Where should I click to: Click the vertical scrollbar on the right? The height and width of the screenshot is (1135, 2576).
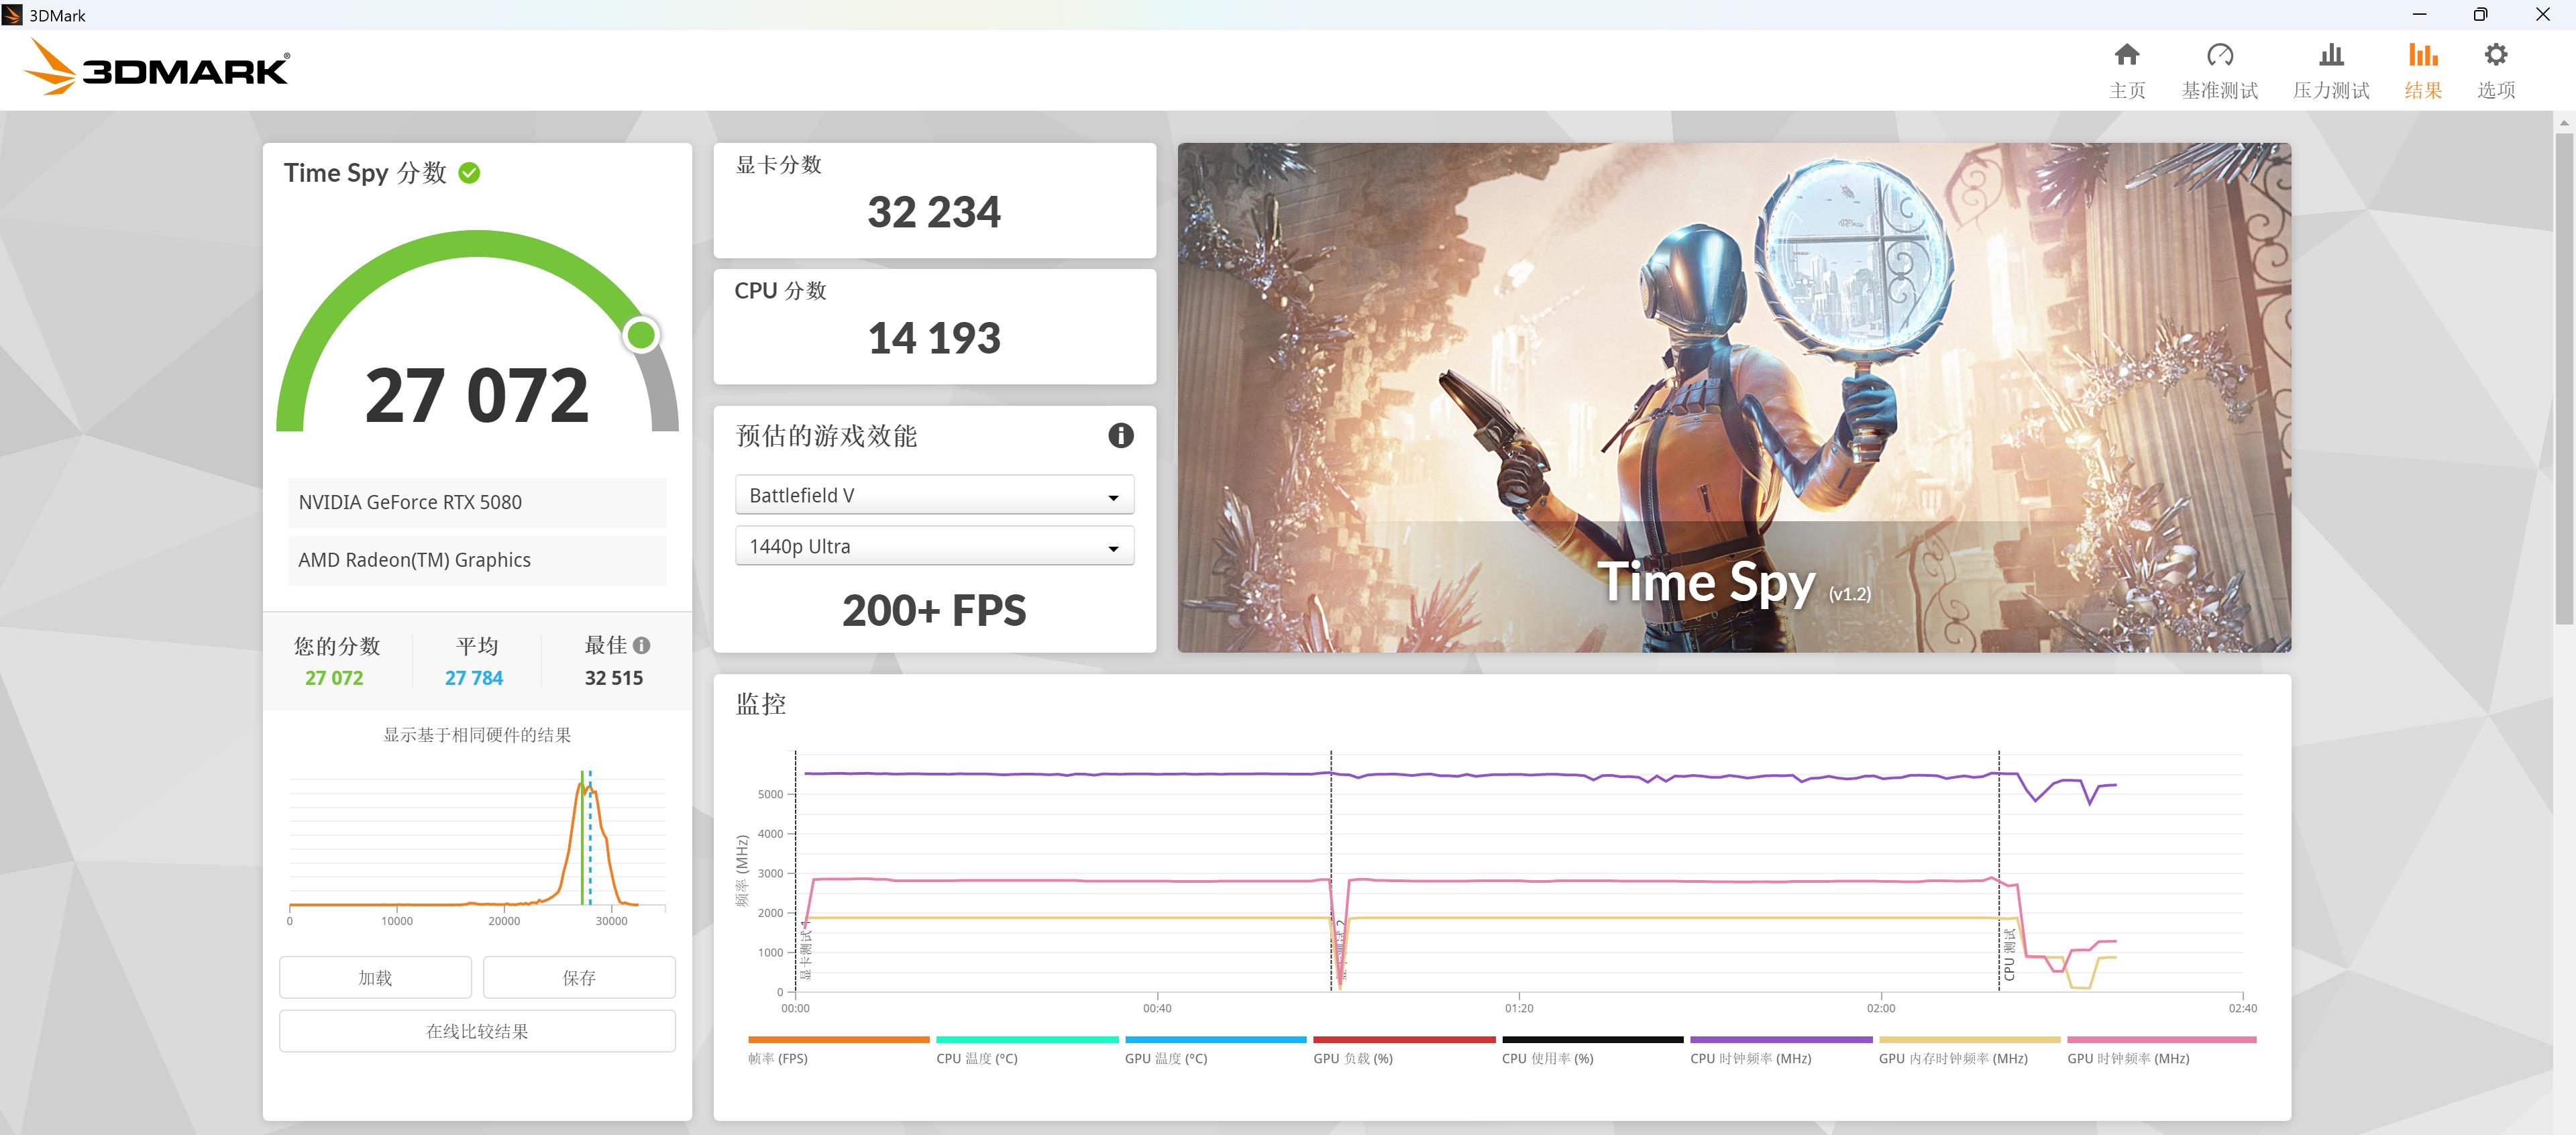click(2564, 380)
